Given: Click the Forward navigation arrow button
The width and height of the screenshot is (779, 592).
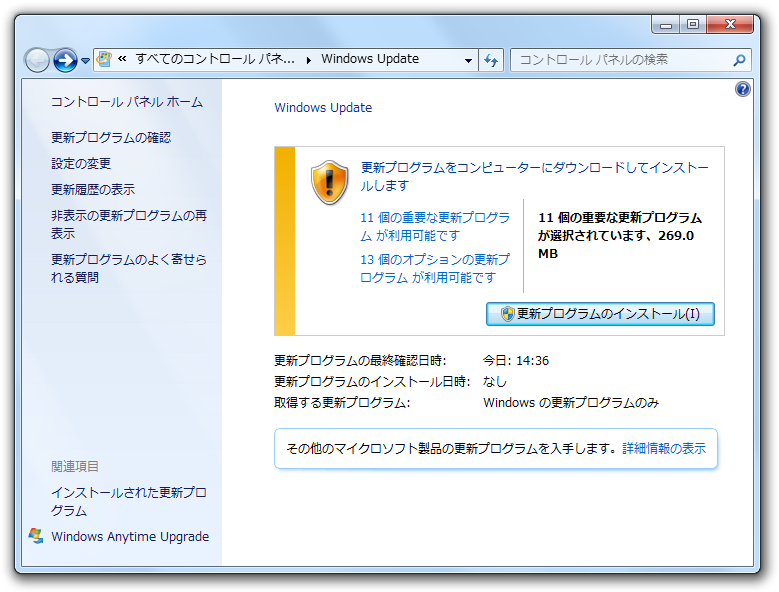Looking at the screenshot, I should [x=65, y=60].
